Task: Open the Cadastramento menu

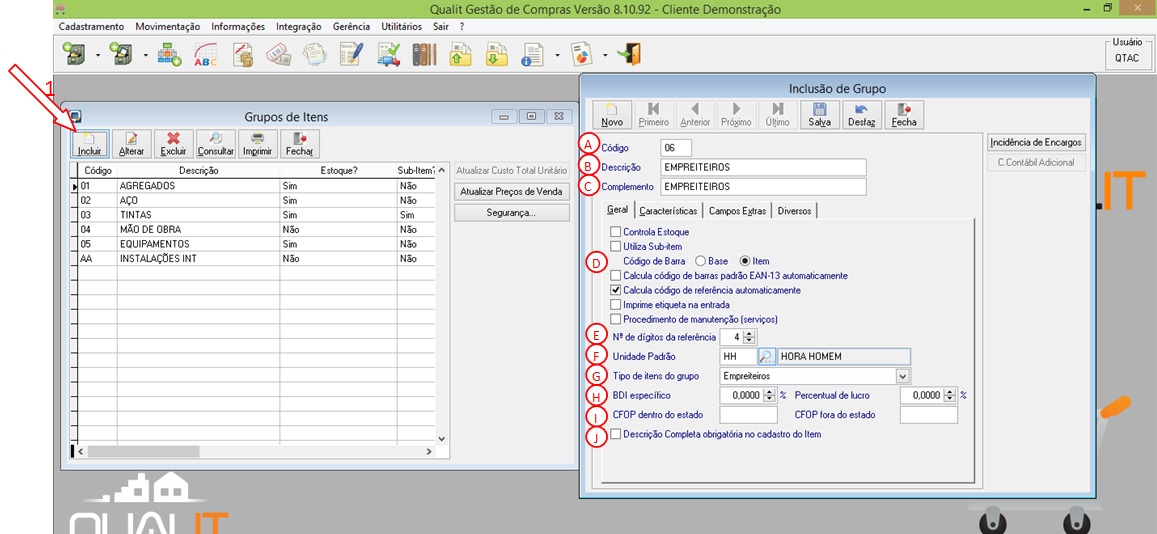Action: 91,26
